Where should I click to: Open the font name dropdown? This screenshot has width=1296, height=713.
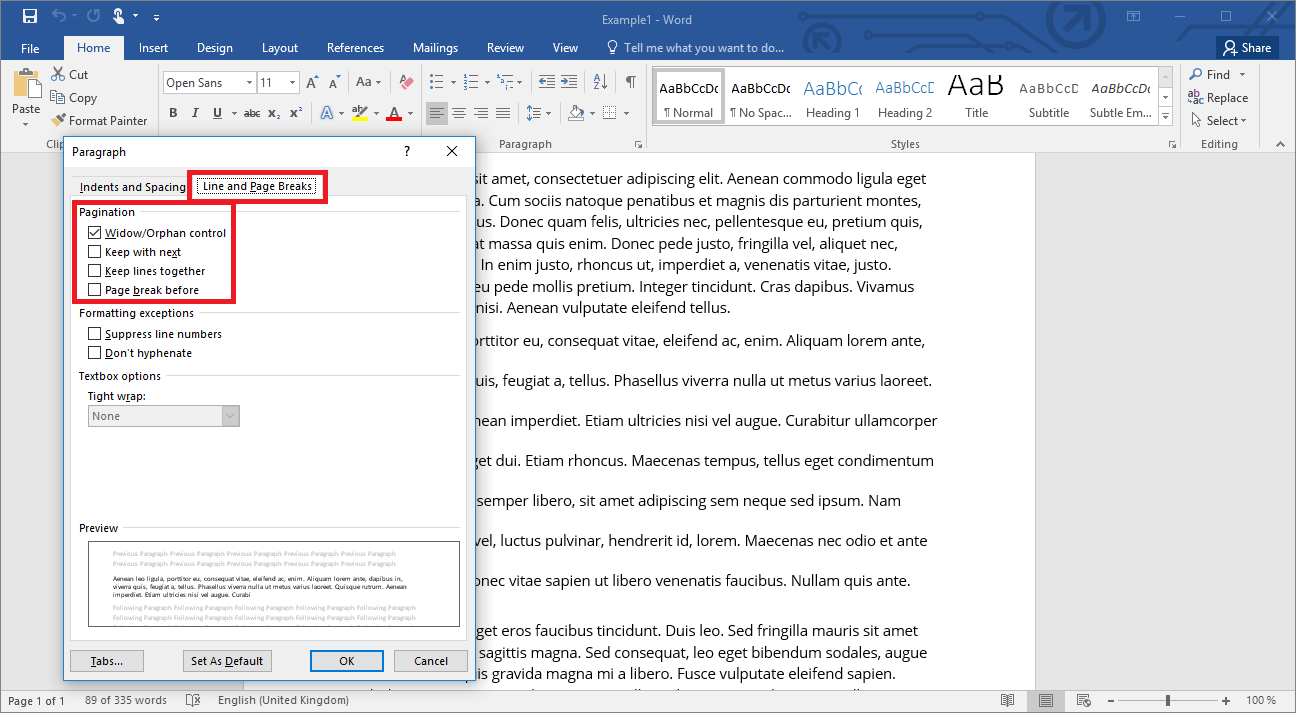pos(248,83)
